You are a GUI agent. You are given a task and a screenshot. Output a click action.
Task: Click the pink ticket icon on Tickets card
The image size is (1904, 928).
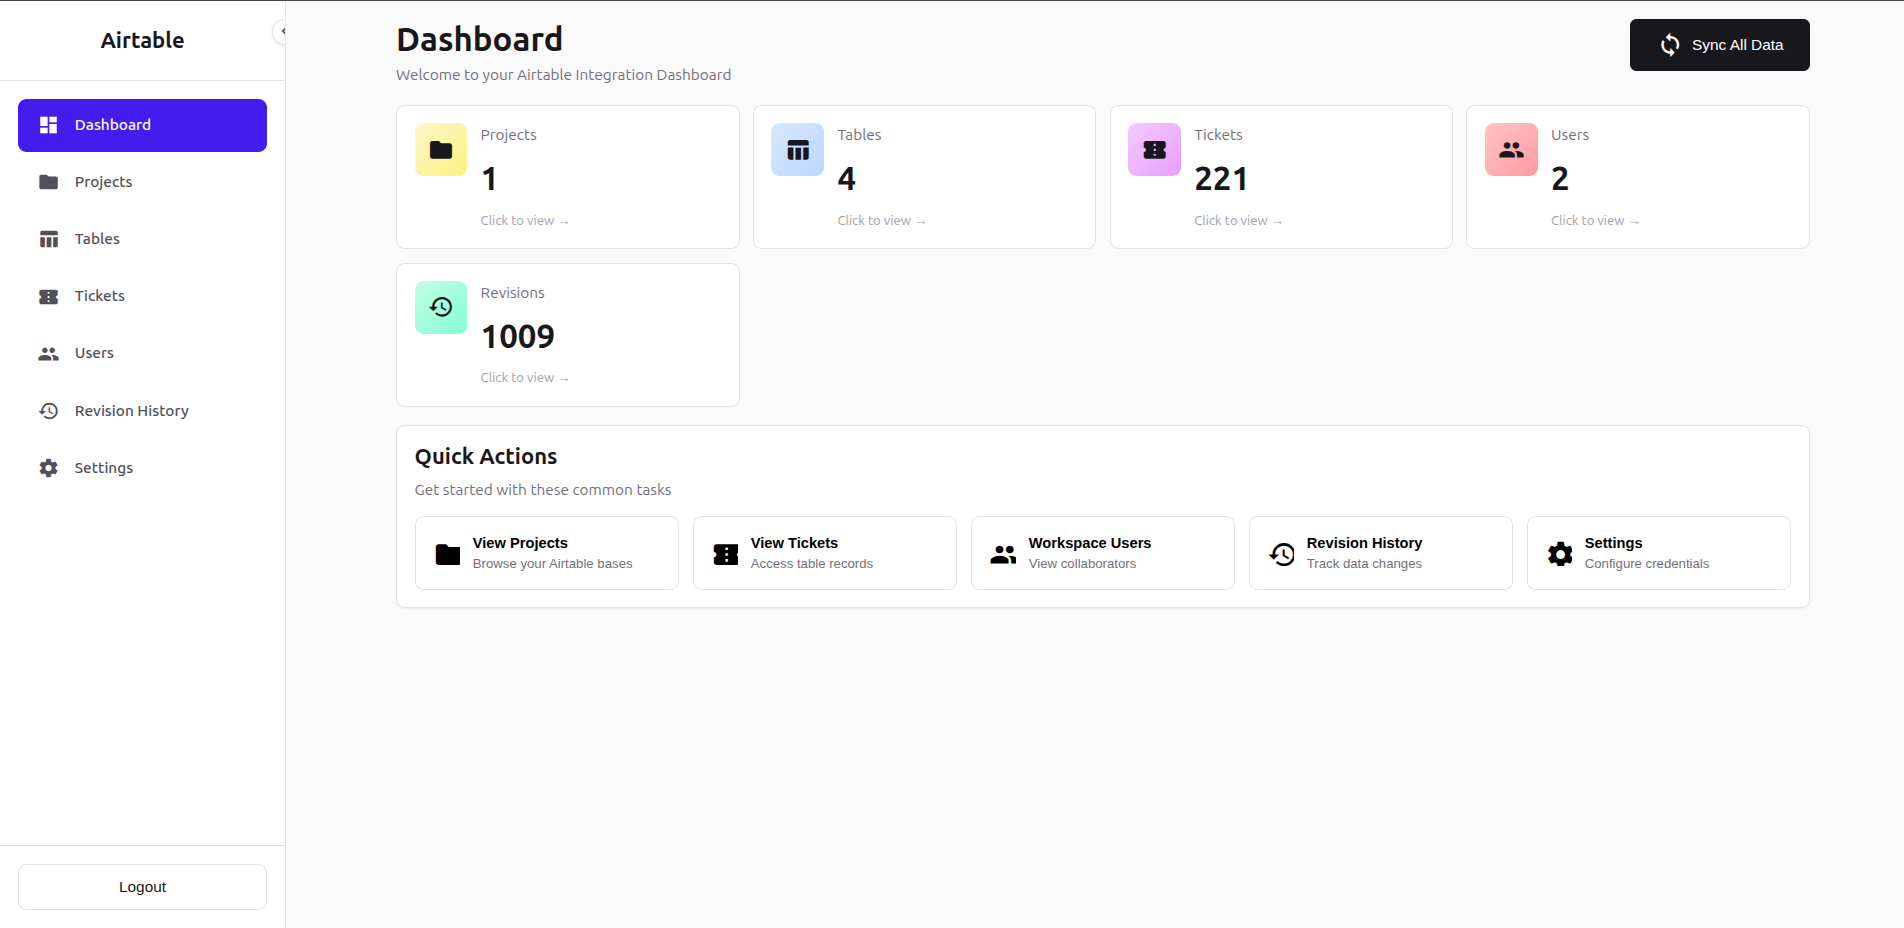coord(1154,149)
